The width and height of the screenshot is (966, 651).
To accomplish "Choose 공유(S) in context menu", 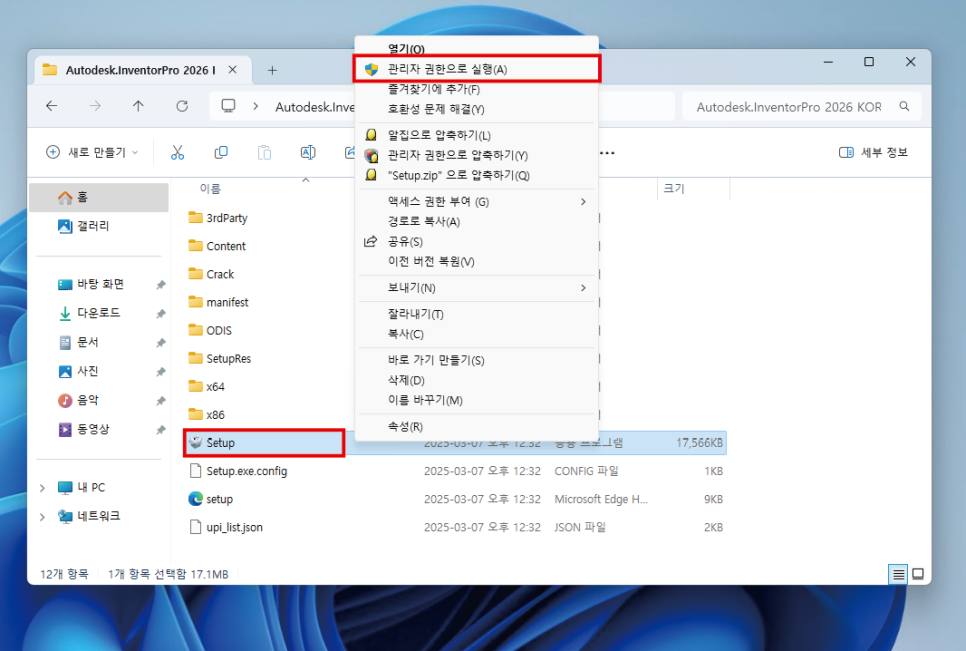I will 477,241.
